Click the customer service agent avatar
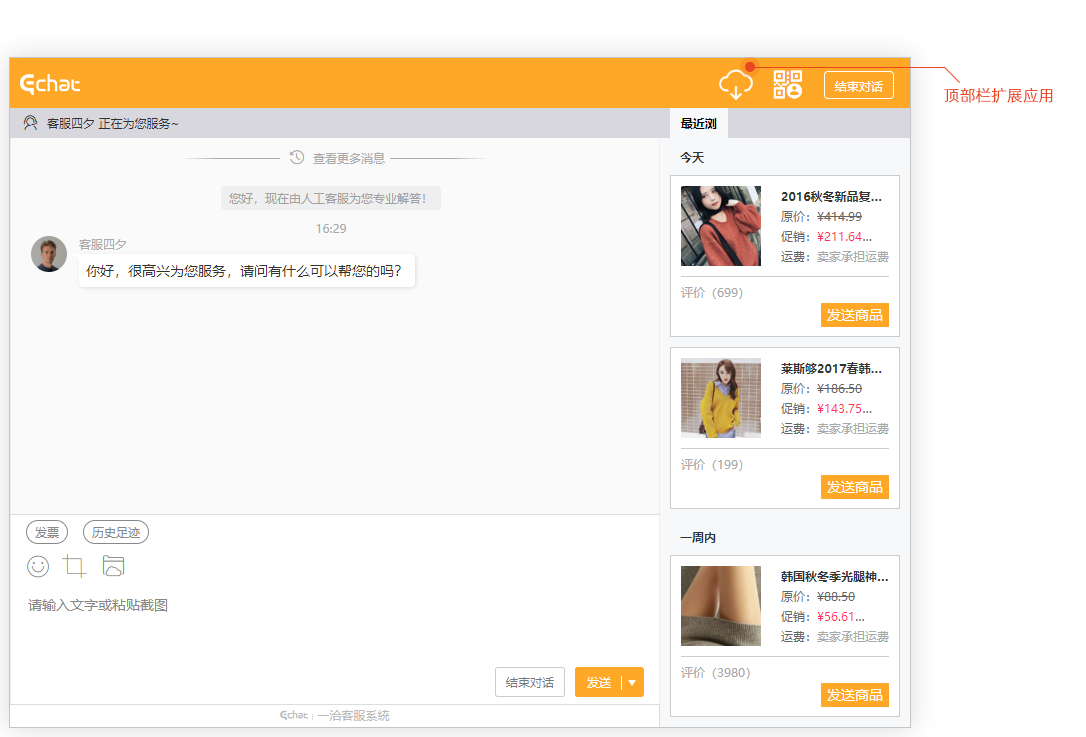Image resolution: width=1086 pixels, height=737 pixels. tap(49, 254)
